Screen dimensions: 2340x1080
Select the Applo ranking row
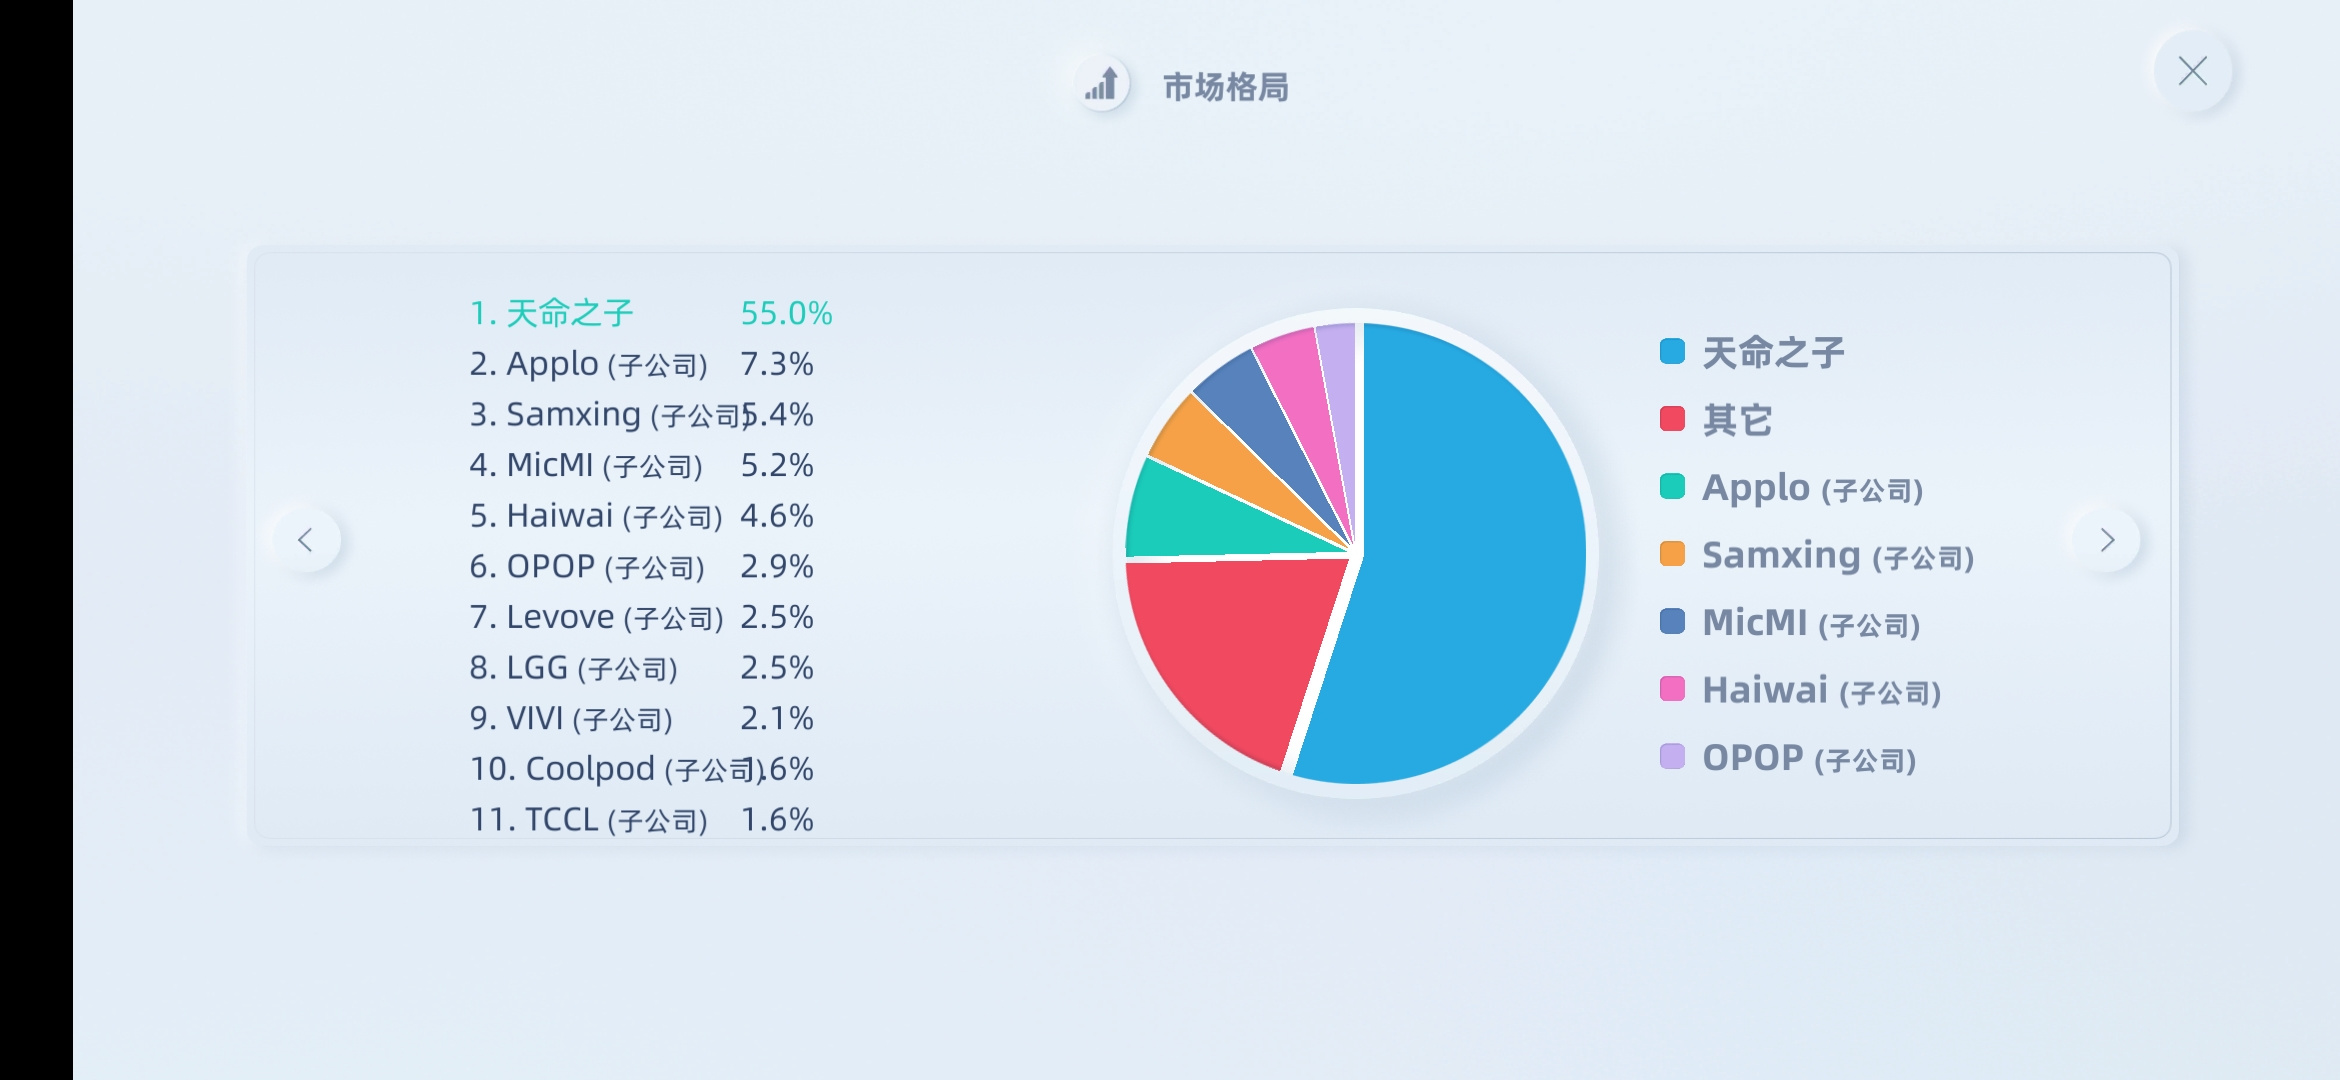[641, 364]
